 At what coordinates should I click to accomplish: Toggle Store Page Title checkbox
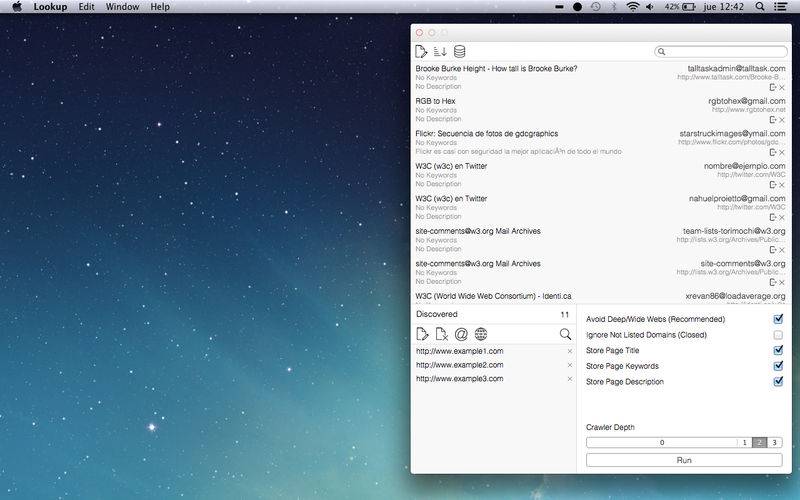778,350
